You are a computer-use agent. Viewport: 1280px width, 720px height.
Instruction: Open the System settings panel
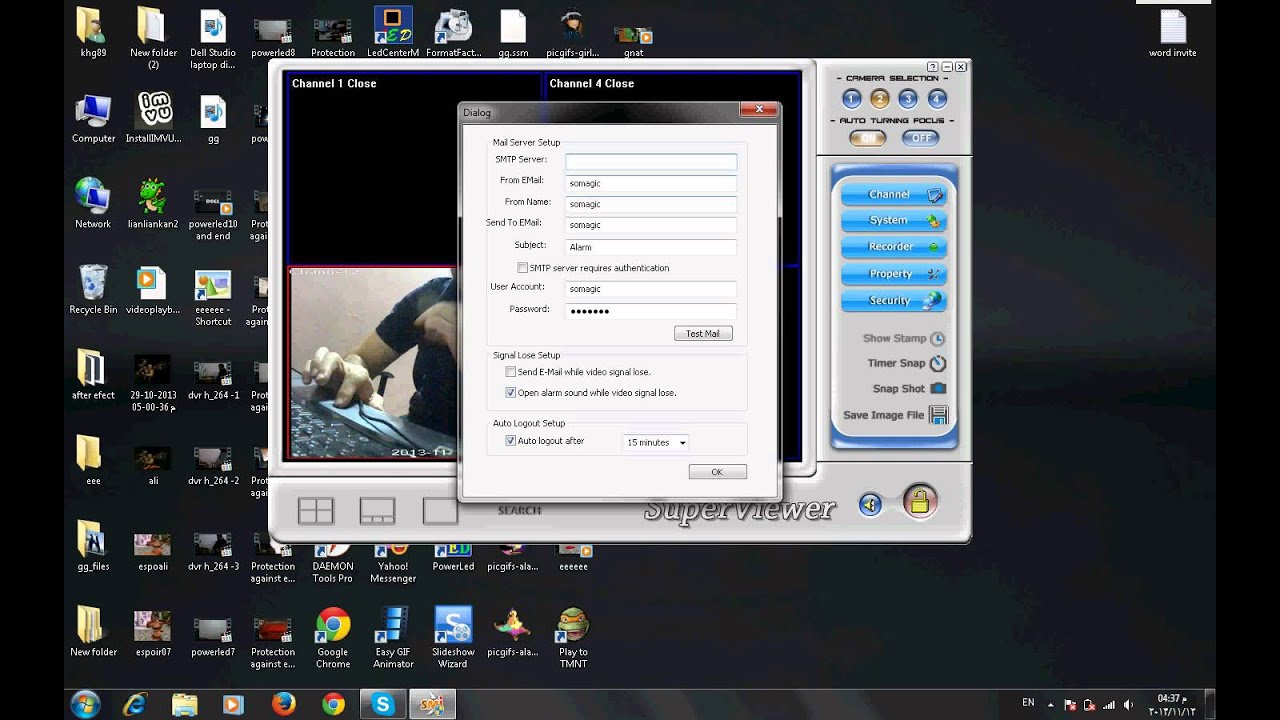893,220
